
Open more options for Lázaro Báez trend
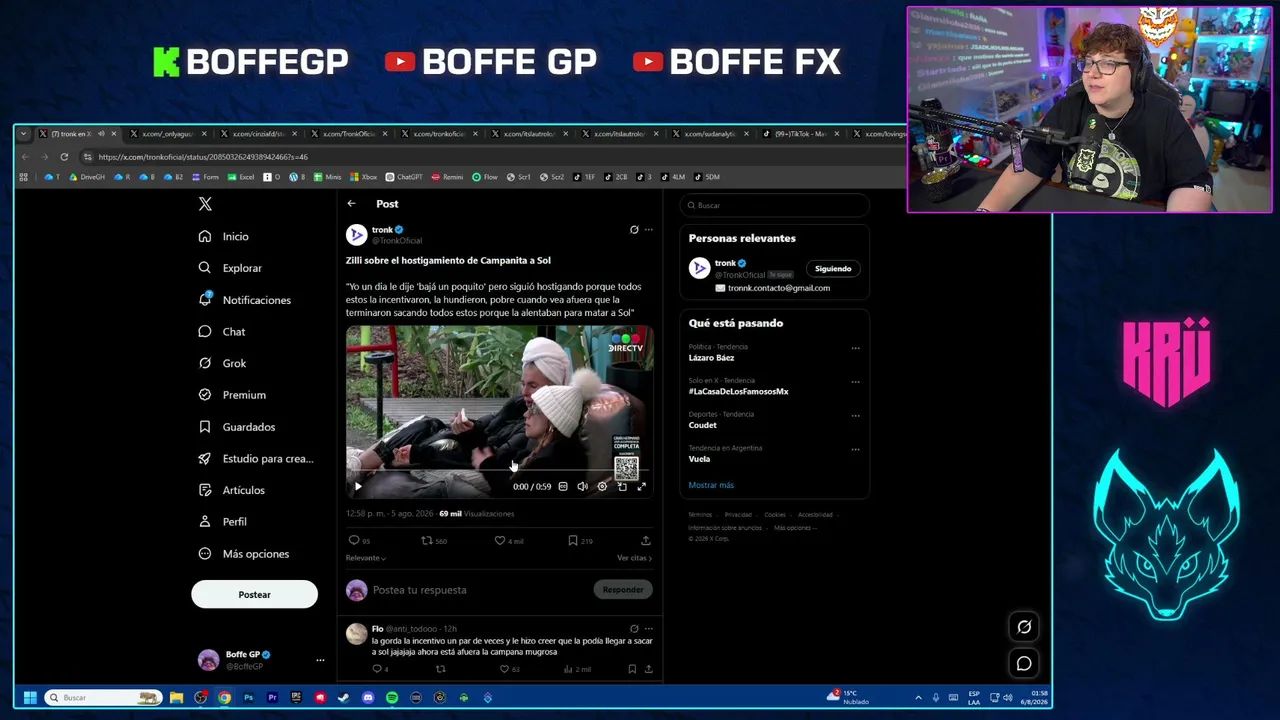click(x=855, y=348)
